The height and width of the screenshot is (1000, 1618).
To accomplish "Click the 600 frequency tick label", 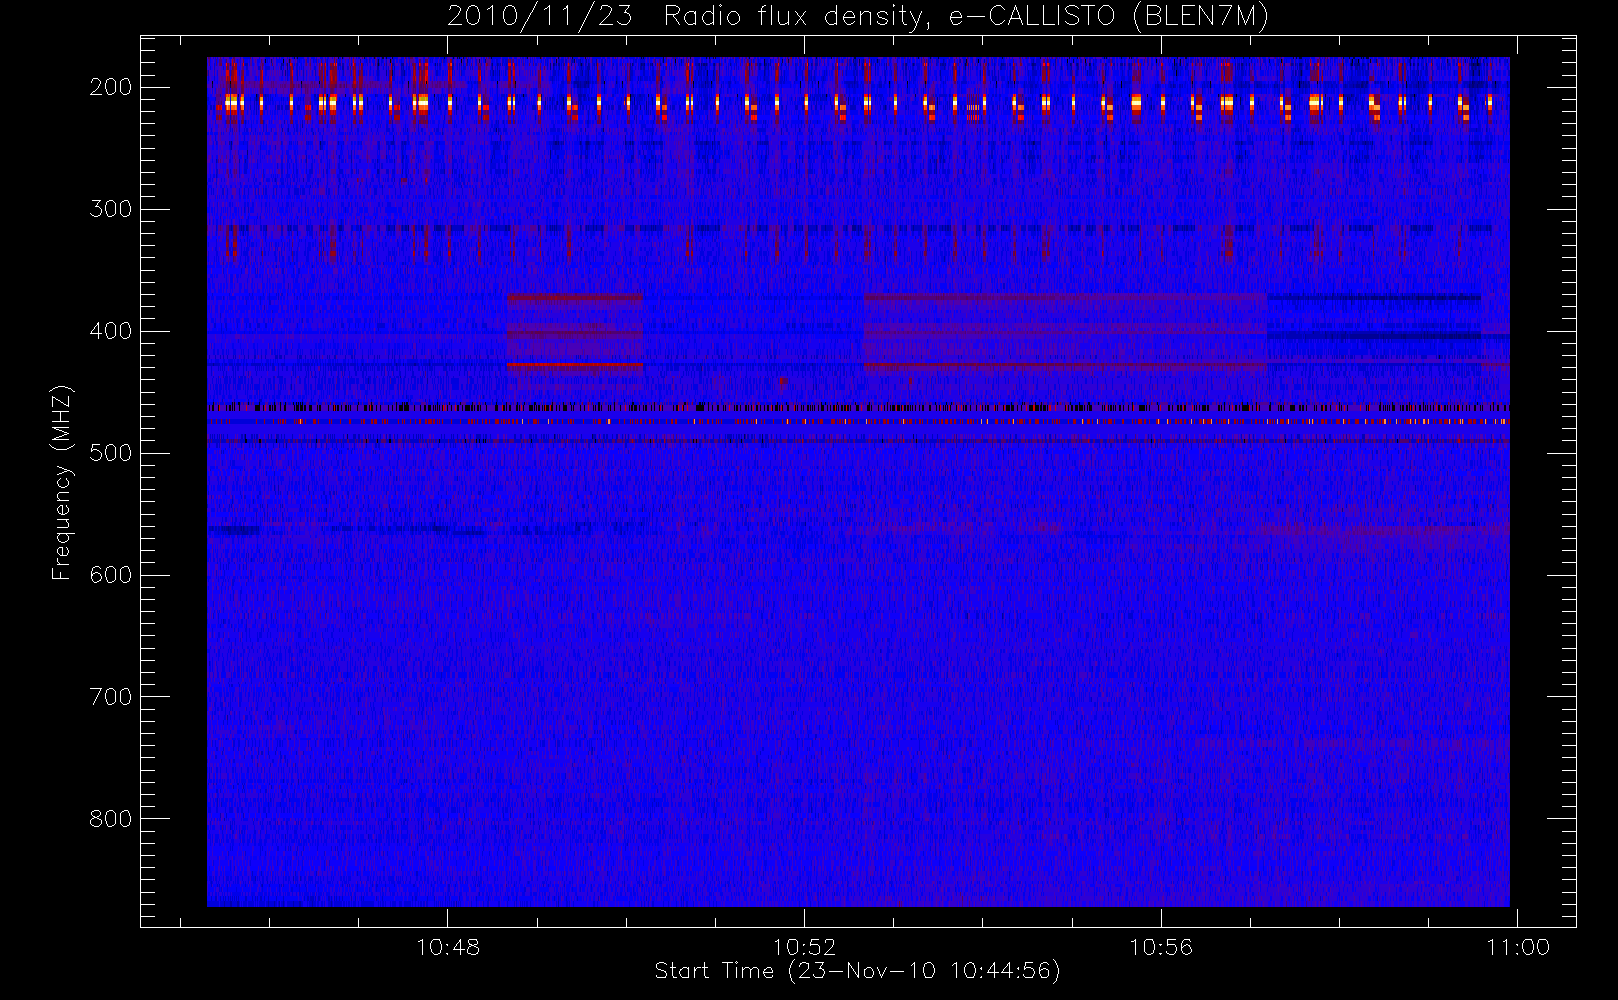I will tap(111, 575).
